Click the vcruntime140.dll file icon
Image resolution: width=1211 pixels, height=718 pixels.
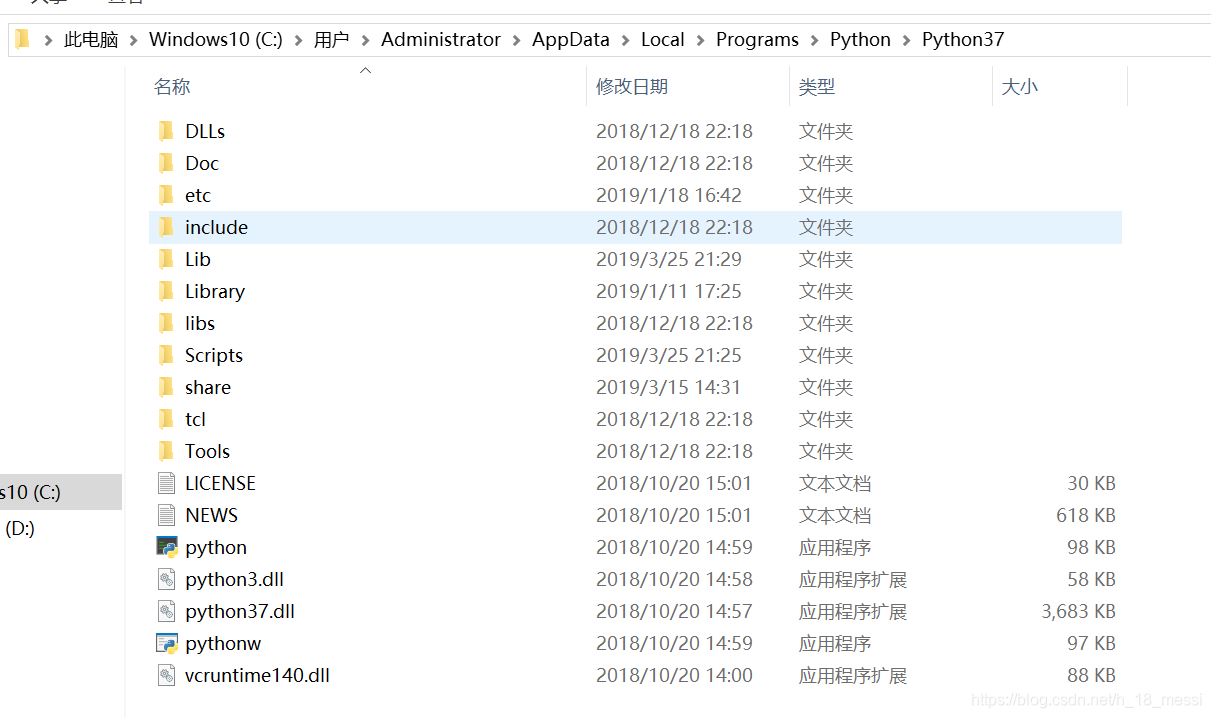click(166, 675)
